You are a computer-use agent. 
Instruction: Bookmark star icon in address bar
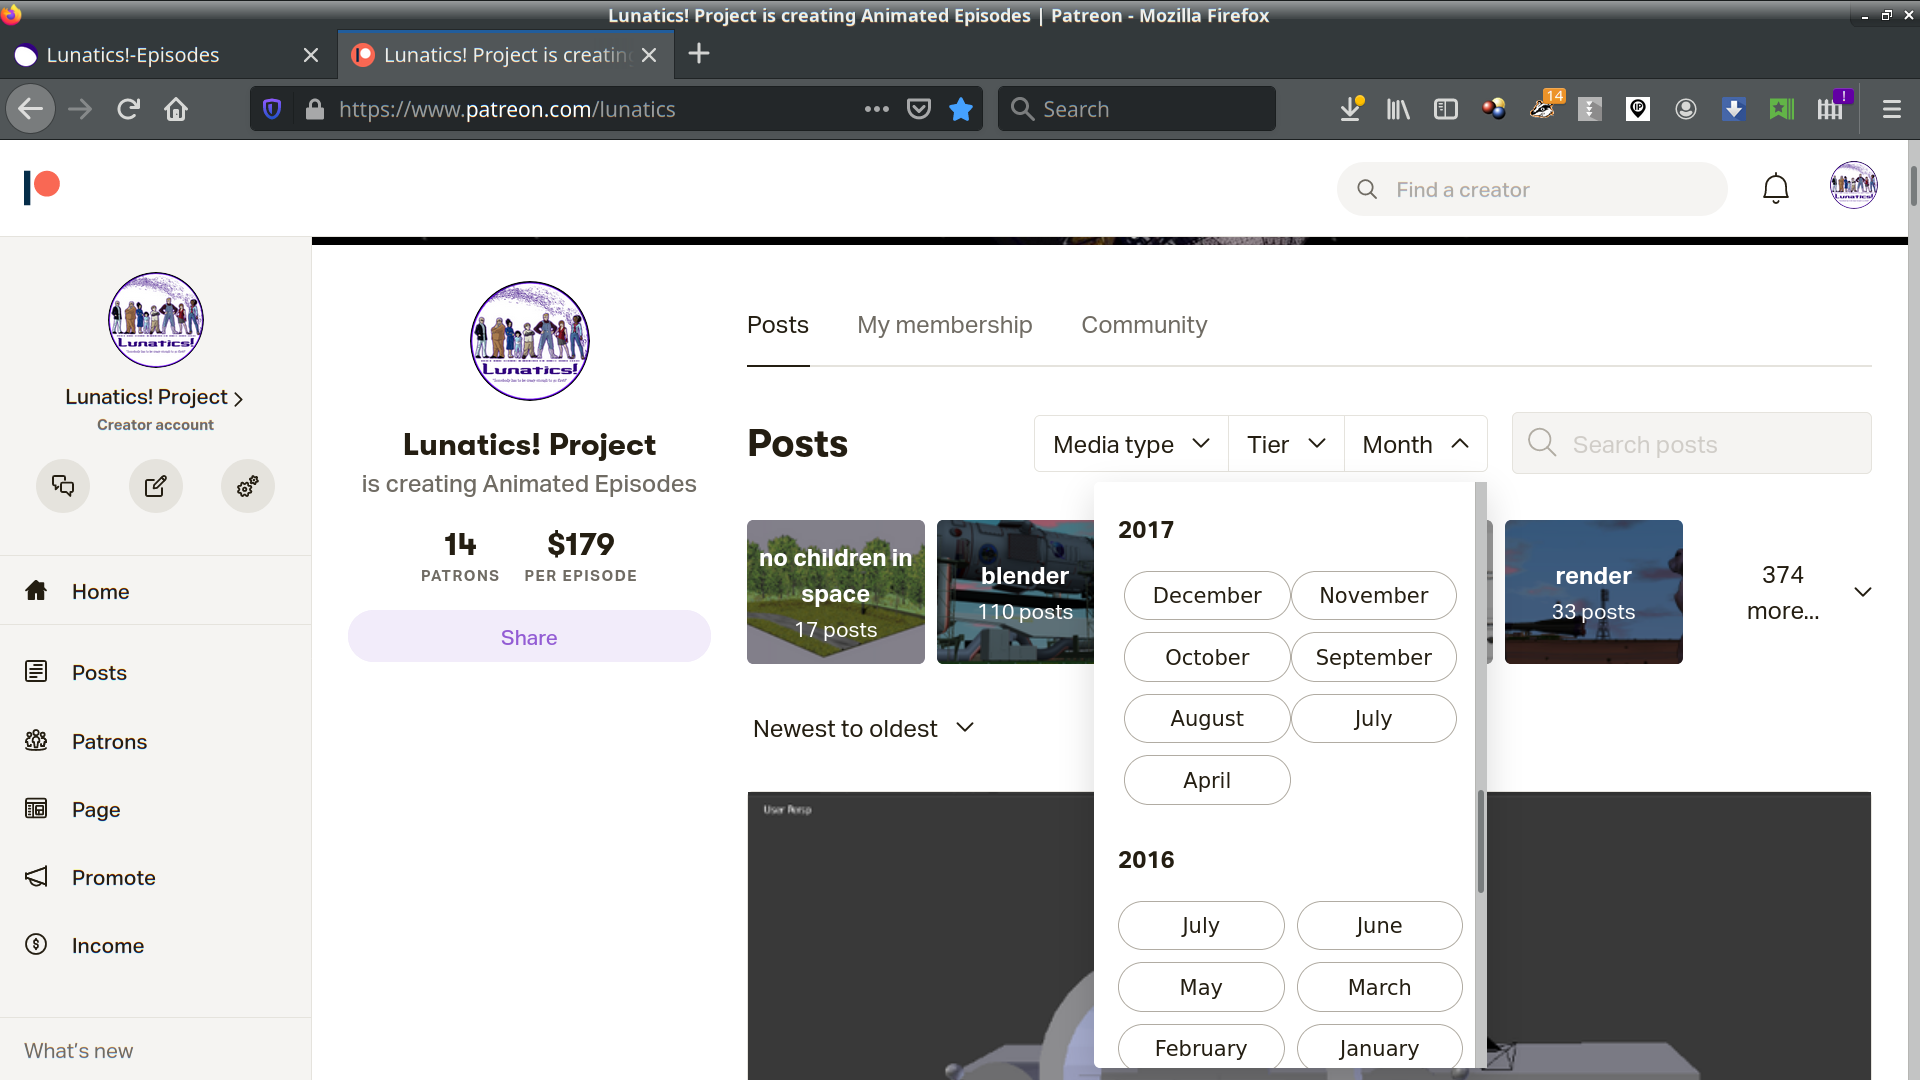tap(961, 109)
